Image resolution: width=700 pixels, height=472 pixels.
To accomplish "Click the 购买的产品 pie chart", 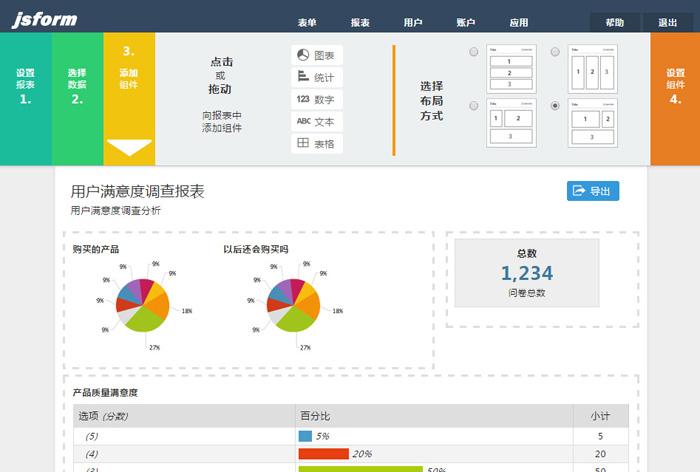I will tap(142, 303).
